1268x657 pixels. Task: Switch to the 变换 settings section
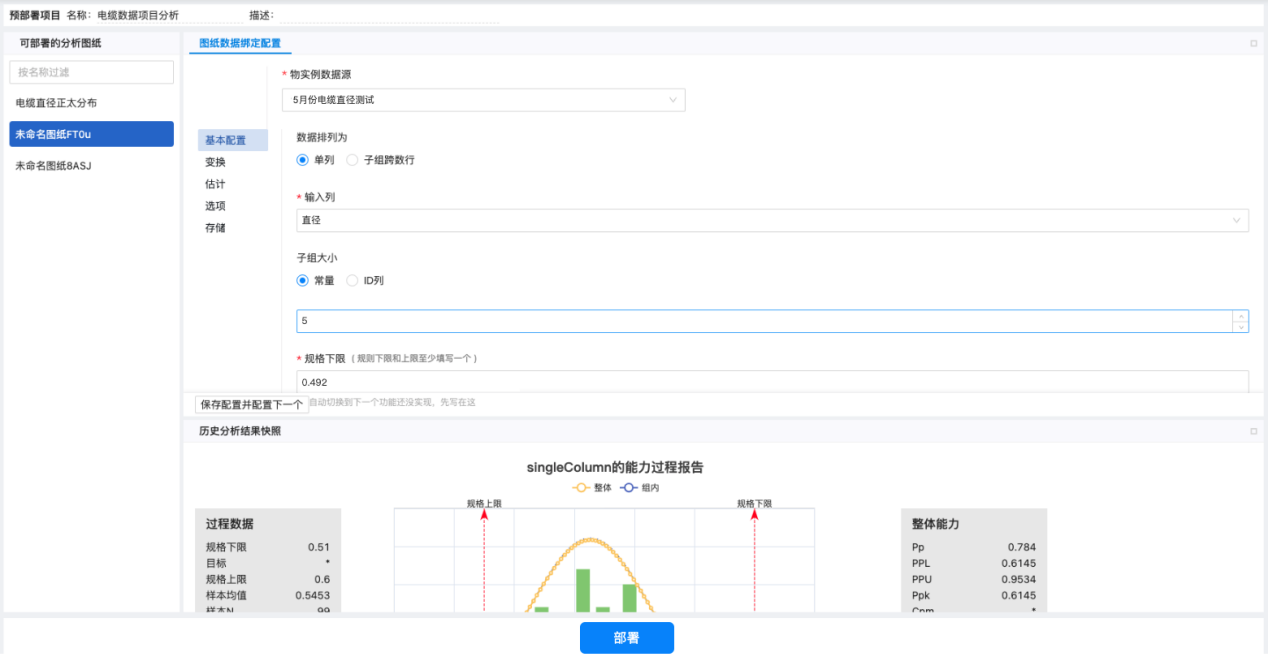tap(216, 162)
